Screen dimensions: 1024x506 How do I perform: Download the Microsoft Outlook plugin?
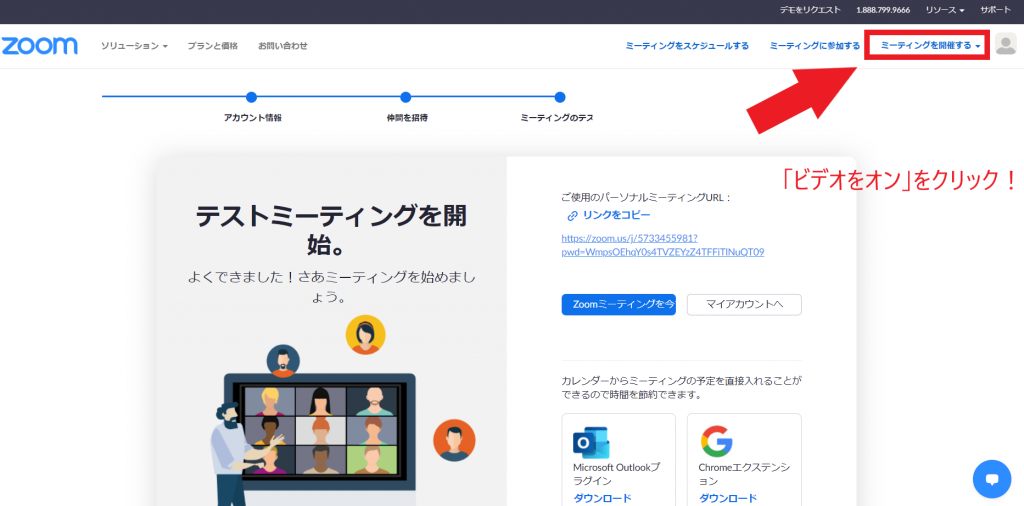(x=602, y=498)
